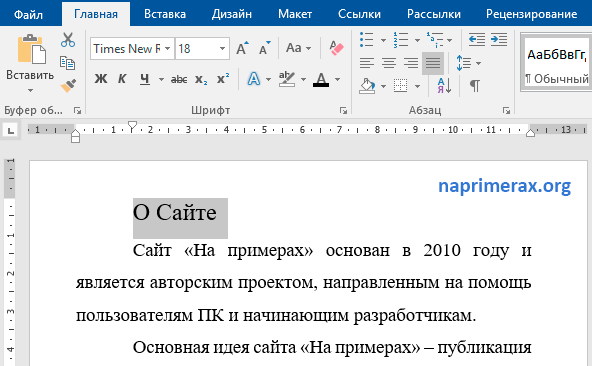Open the Файл tab
This screenshot has height=366, width=592.
pos(28,14)
